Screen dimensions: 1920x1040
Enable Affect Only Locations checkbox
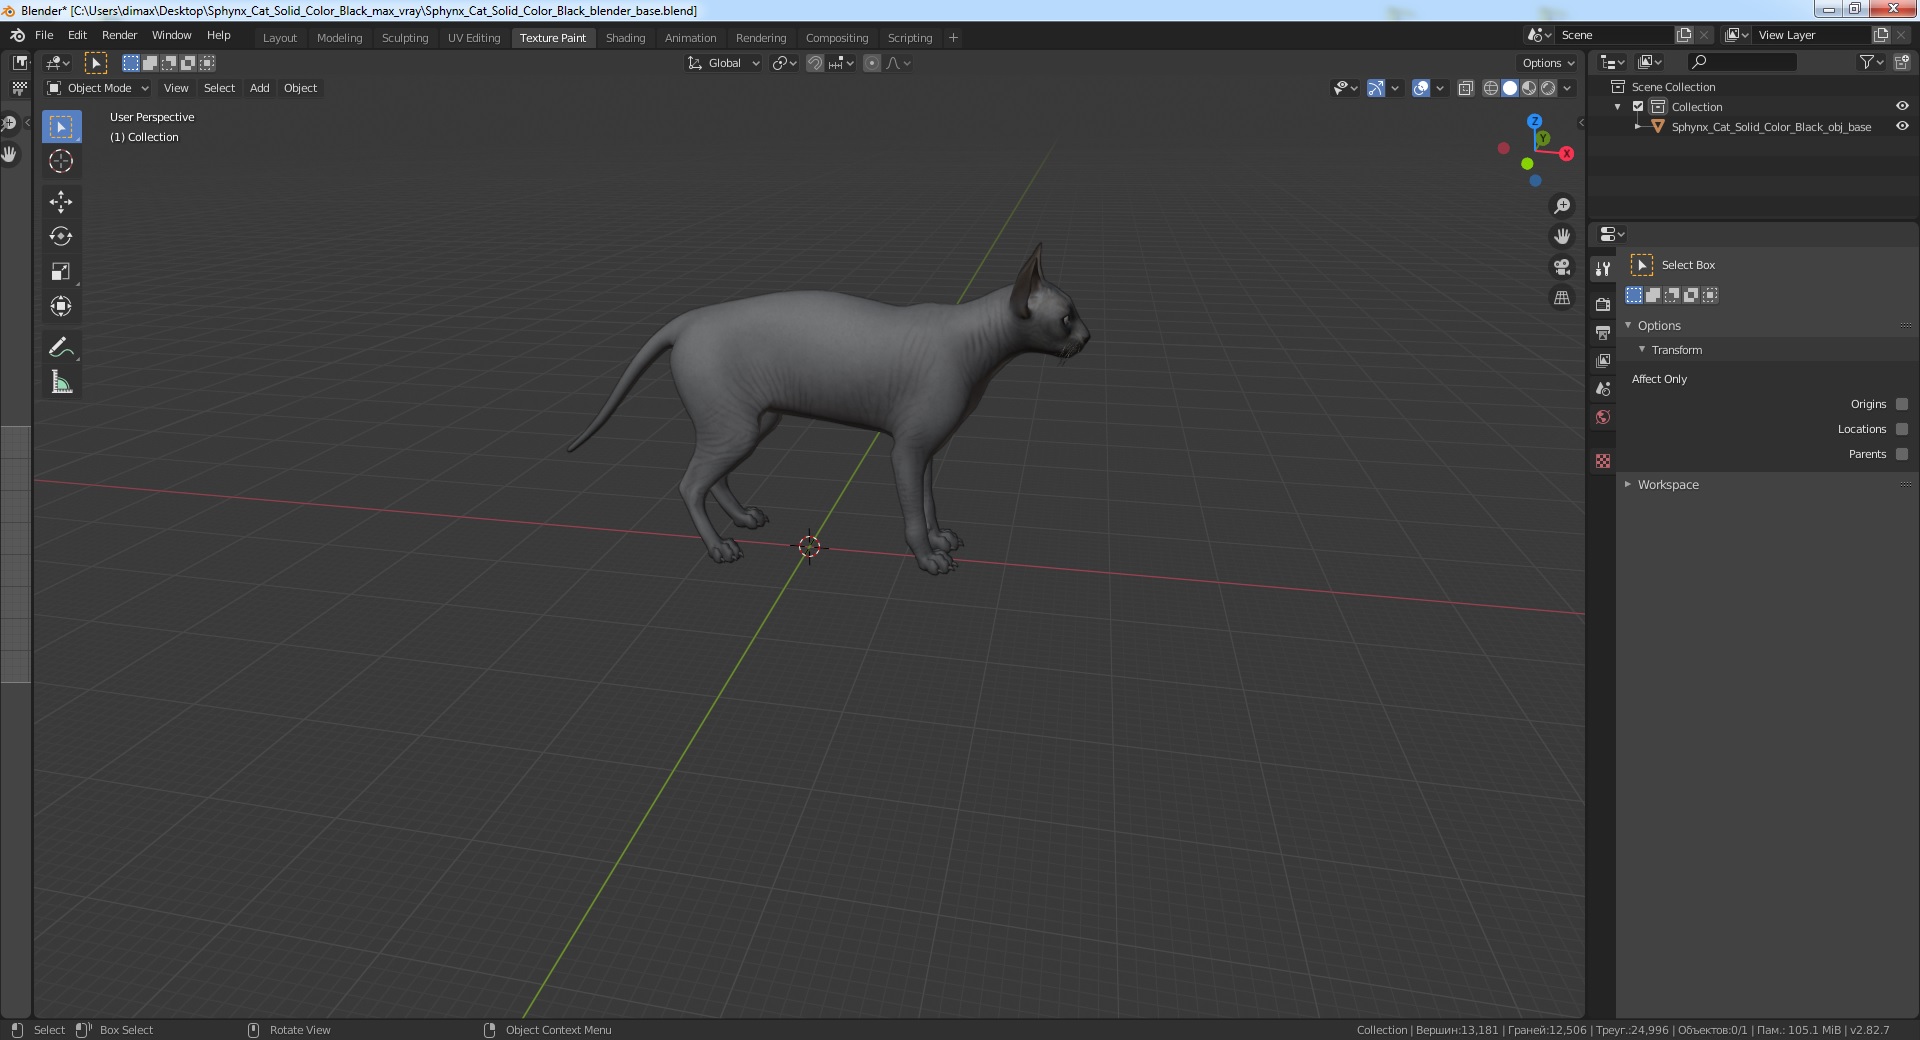click(1902, 429)
